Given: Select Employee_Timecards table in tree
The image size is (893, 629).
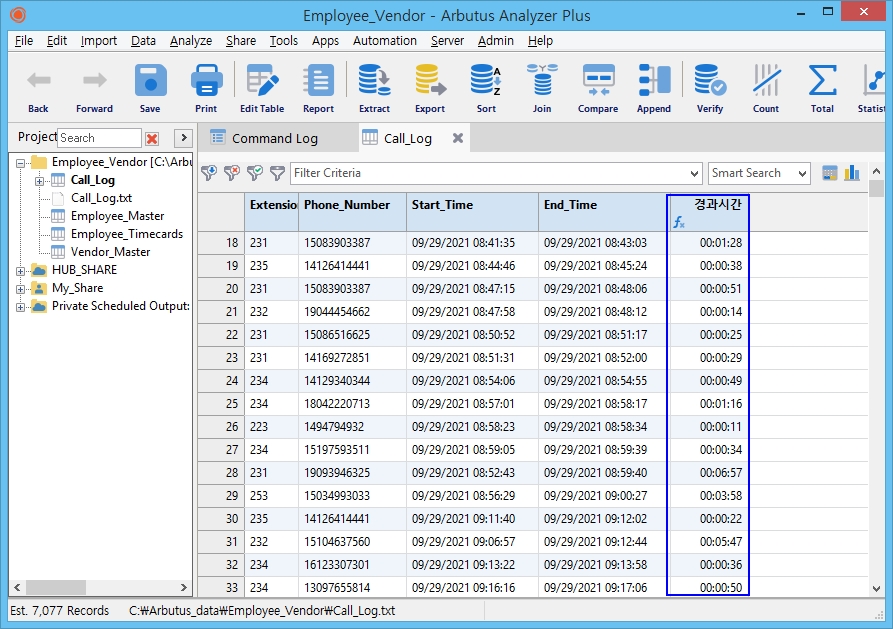Looking at the screenshot, I should point(126,234).
